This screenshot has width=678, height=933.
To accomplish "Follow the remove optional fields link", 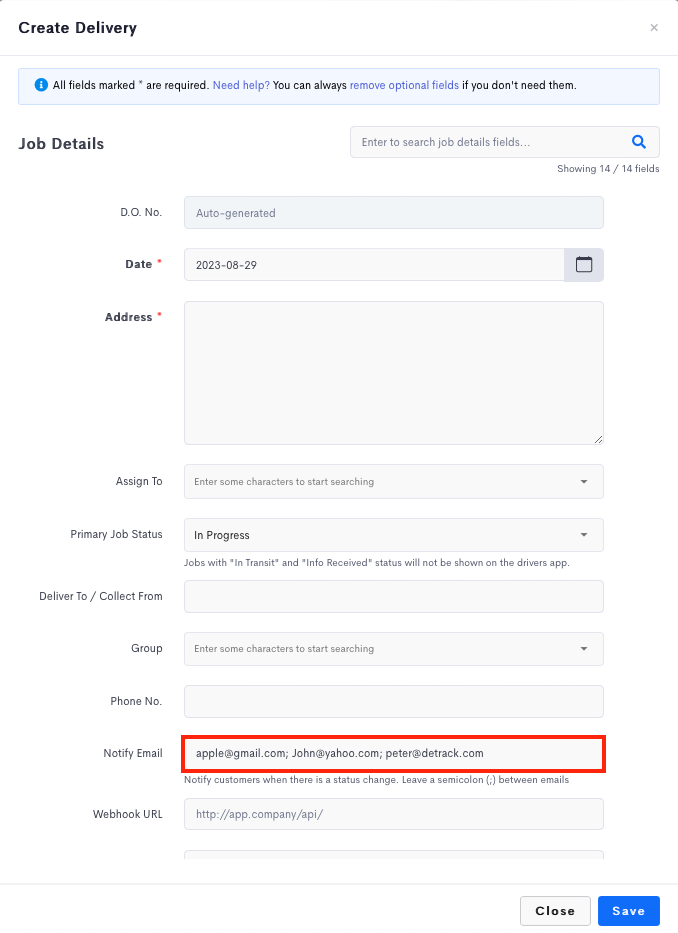I will 404,85.
